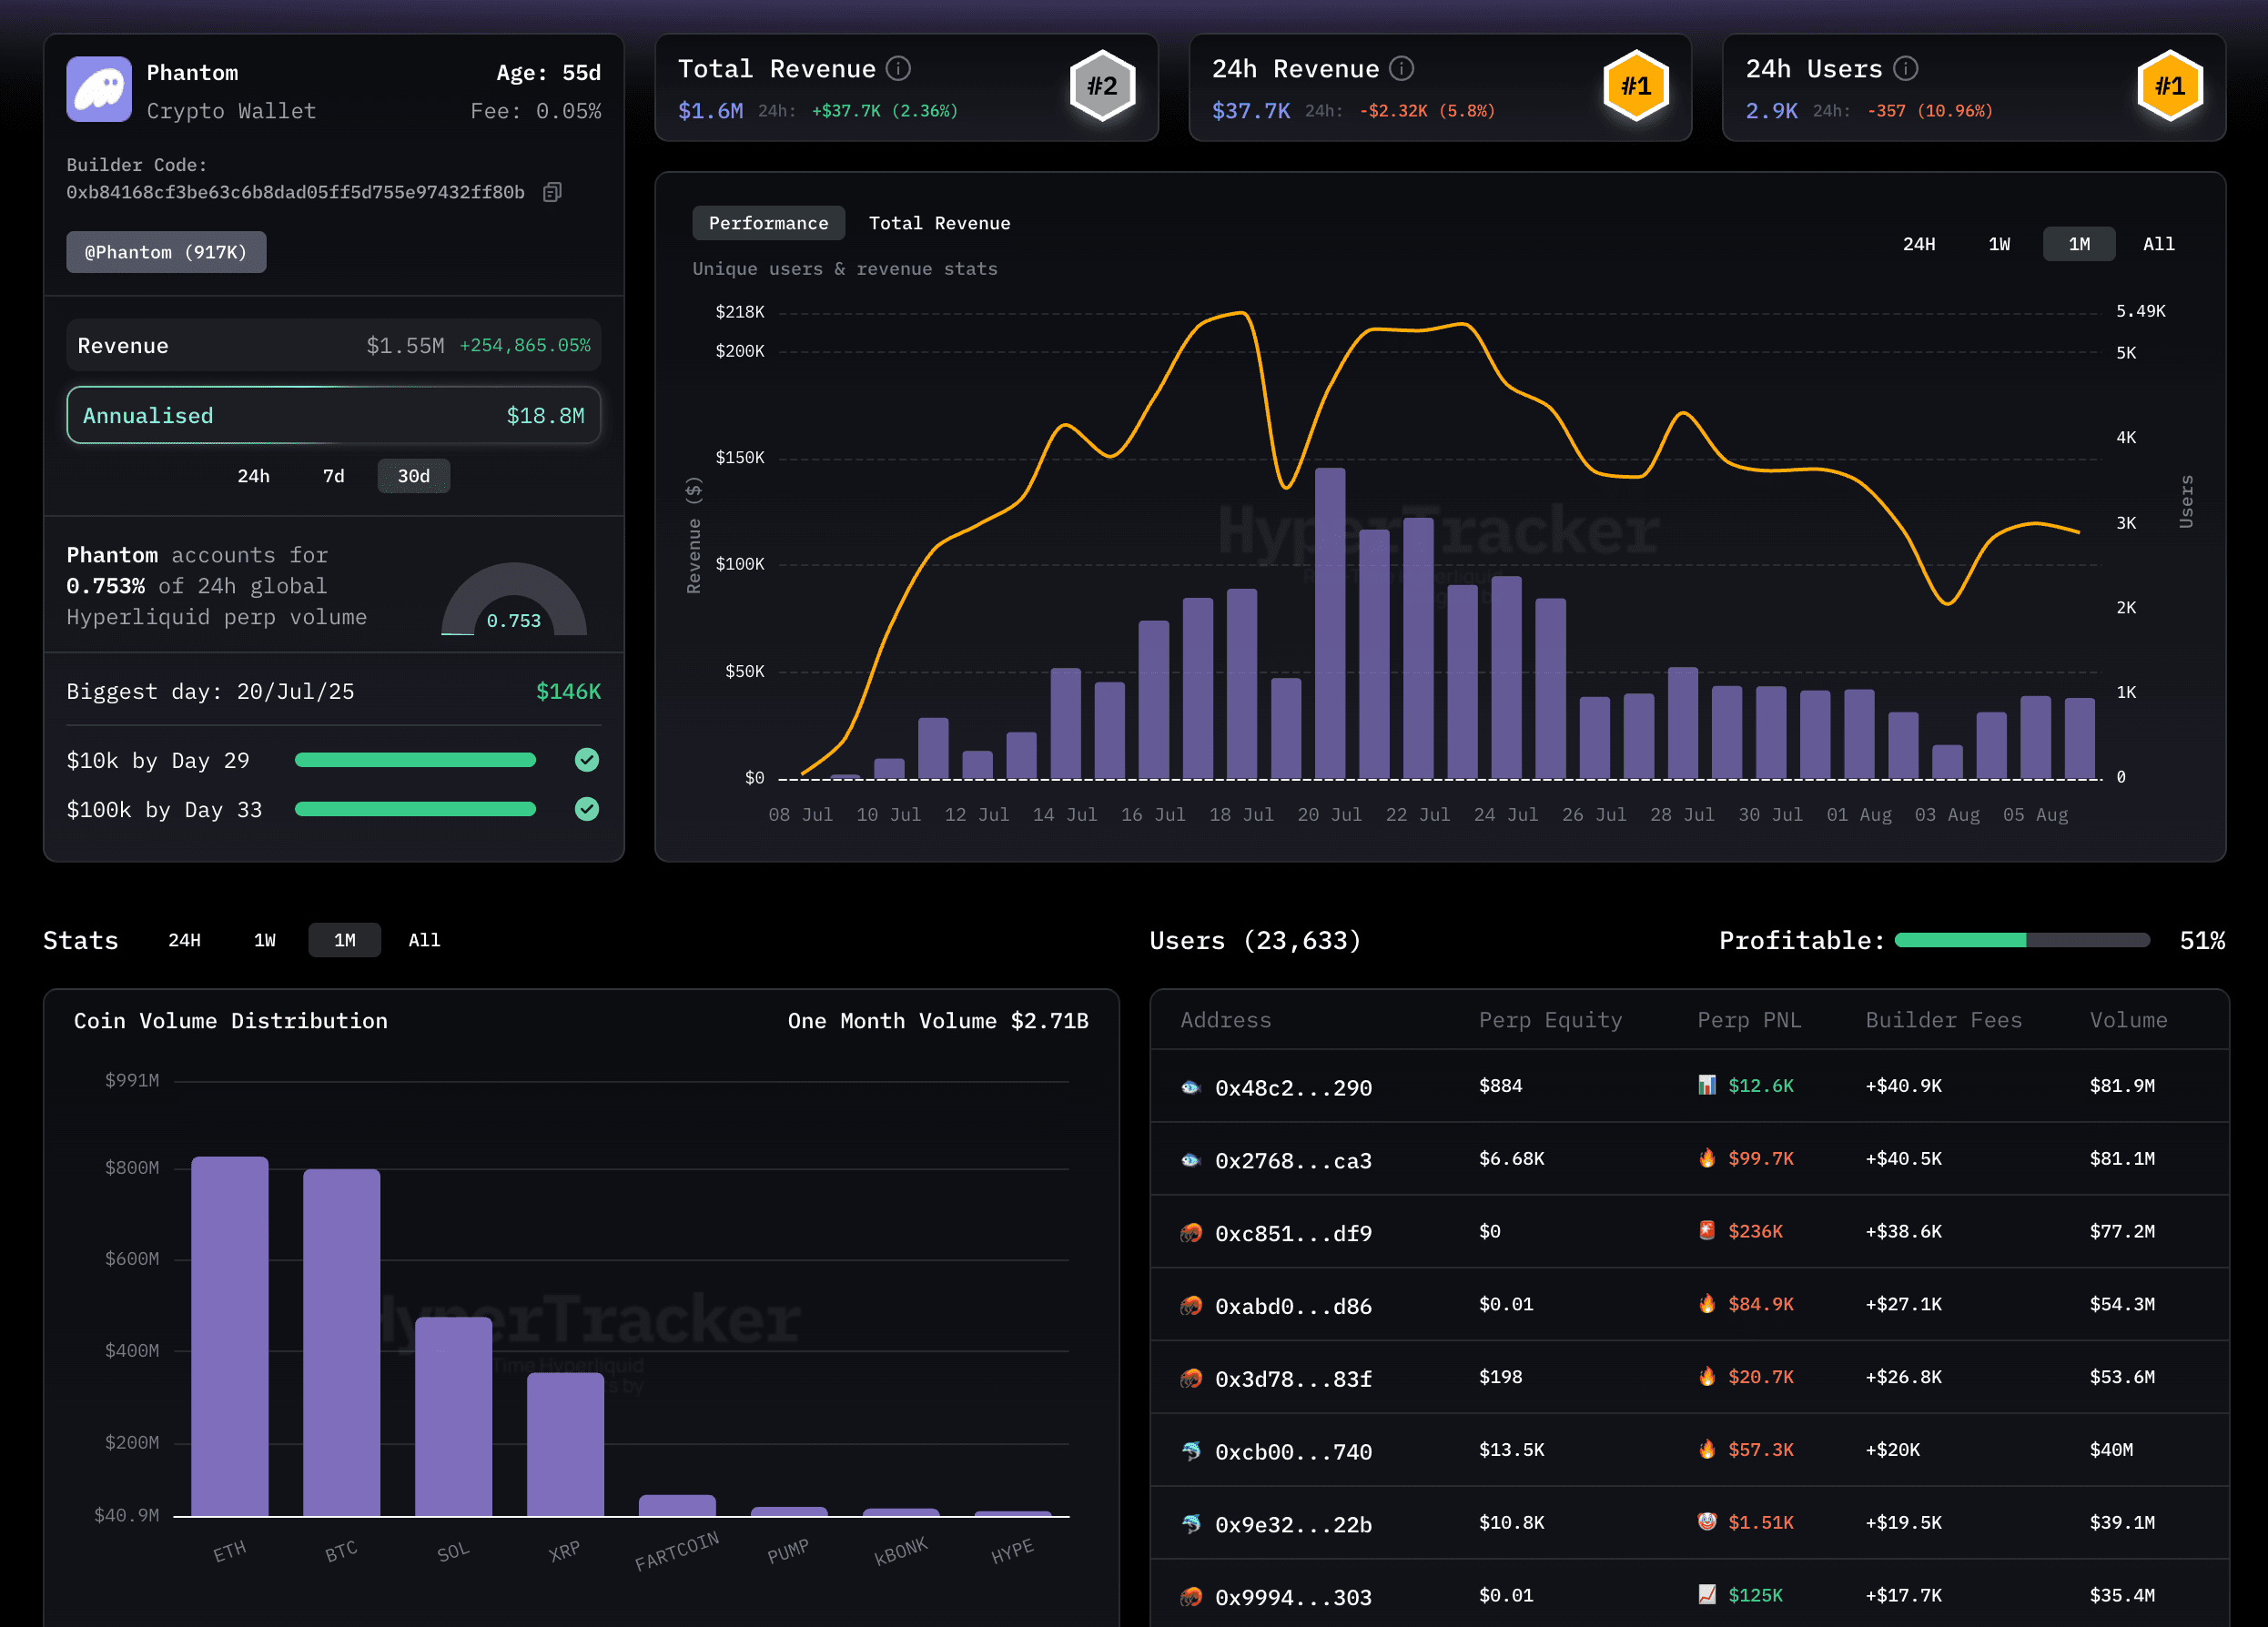Select the builder code address text

pyautogui.click(x=295, y=192)
